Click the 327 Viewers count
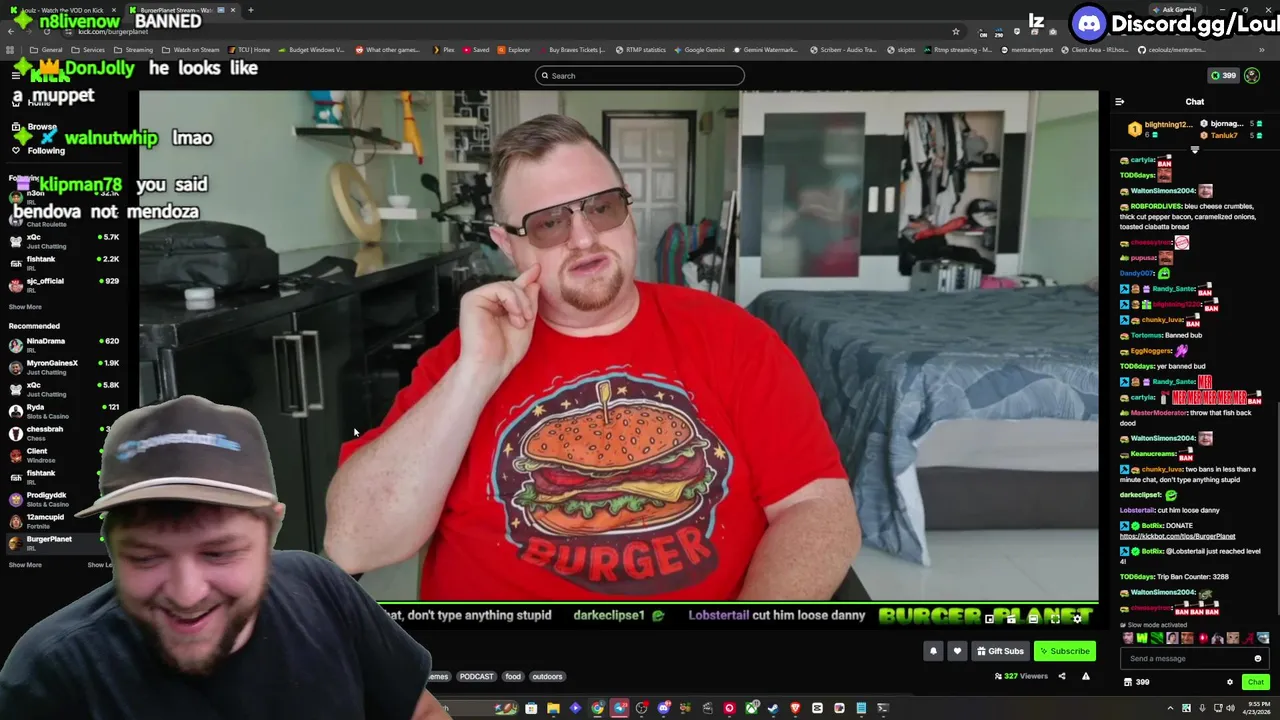This screenshot has height=720, width=1280. click(x=1021, y=676)
